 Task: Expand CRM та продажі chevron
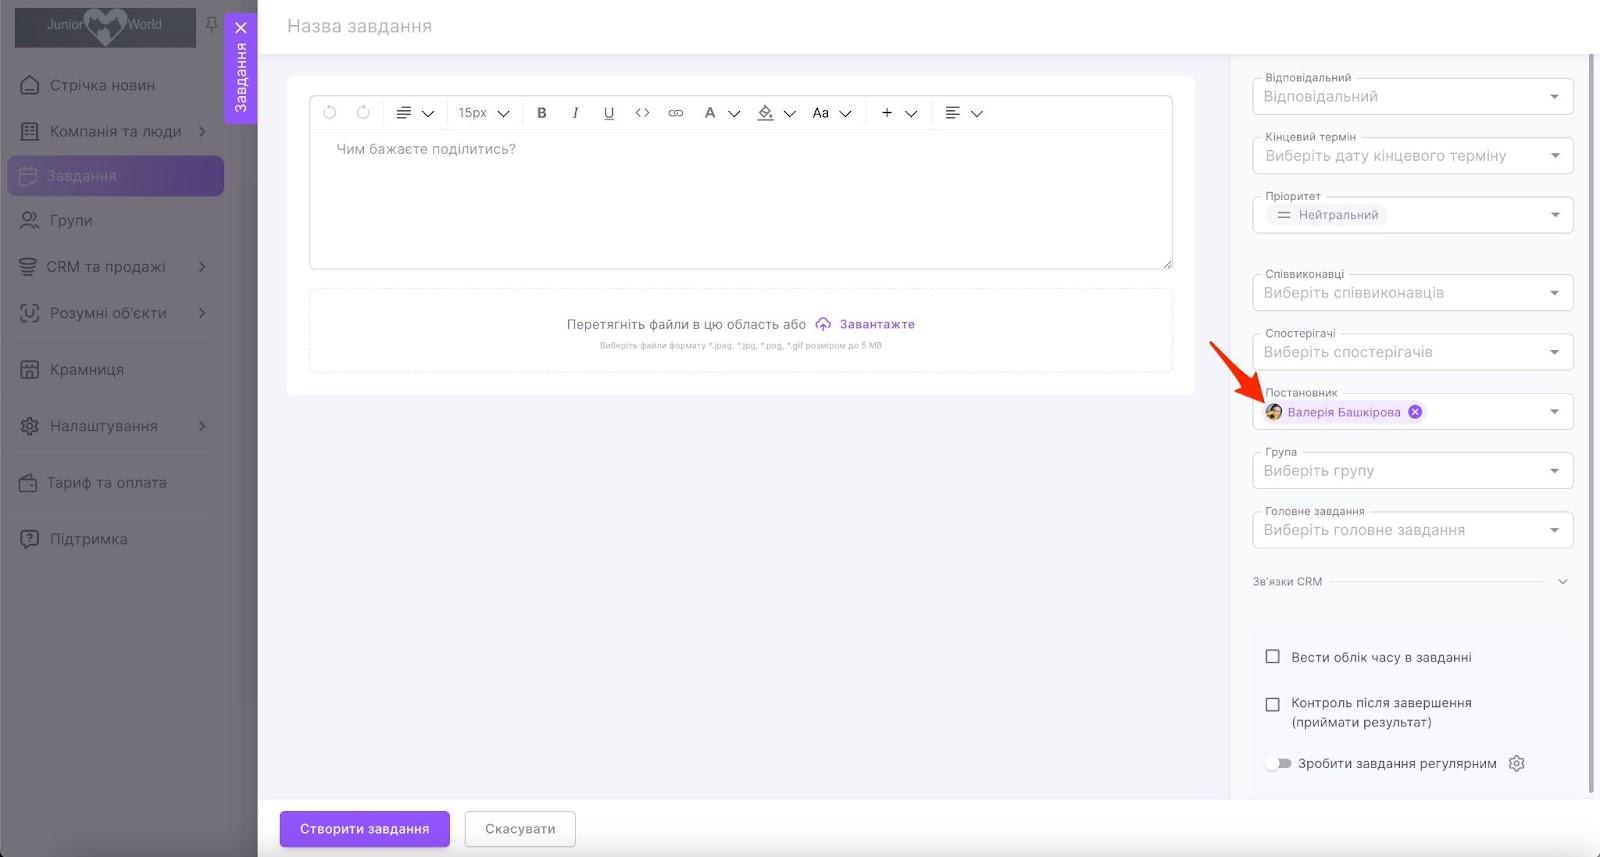click(x=202, y=267)
